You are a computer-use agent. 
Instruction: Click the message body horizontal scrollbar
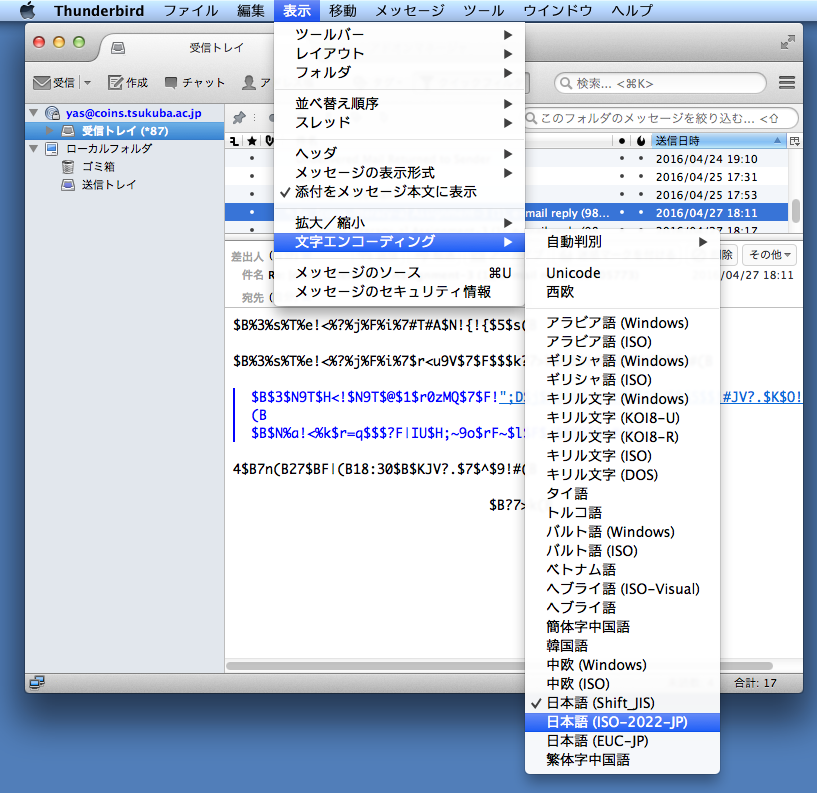coord(499,666)
